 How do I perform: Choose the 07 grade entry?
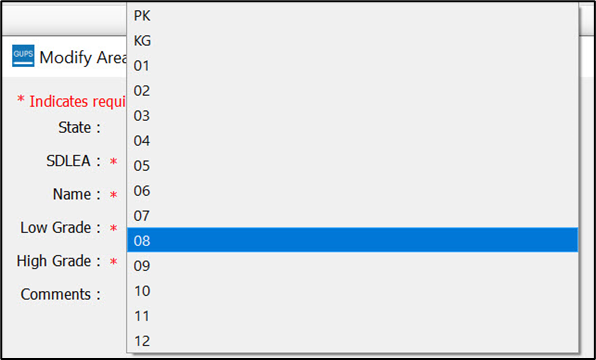click(352, 216)
